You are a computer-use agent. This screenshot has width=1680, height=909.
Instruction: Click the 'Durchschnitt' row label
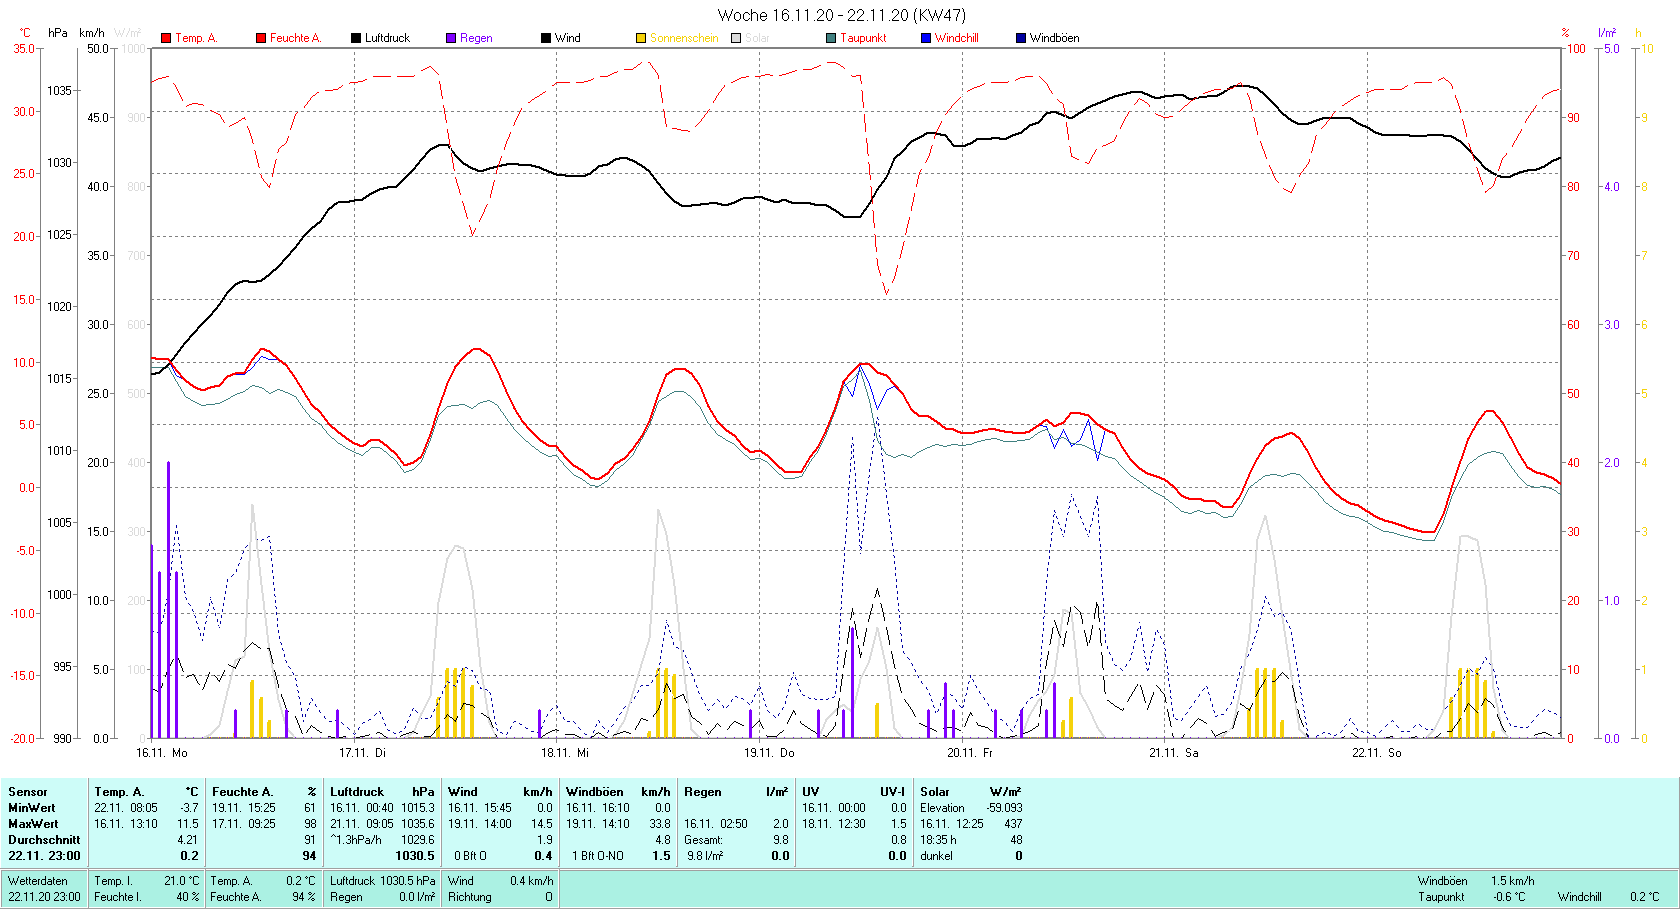pos(44,840)
